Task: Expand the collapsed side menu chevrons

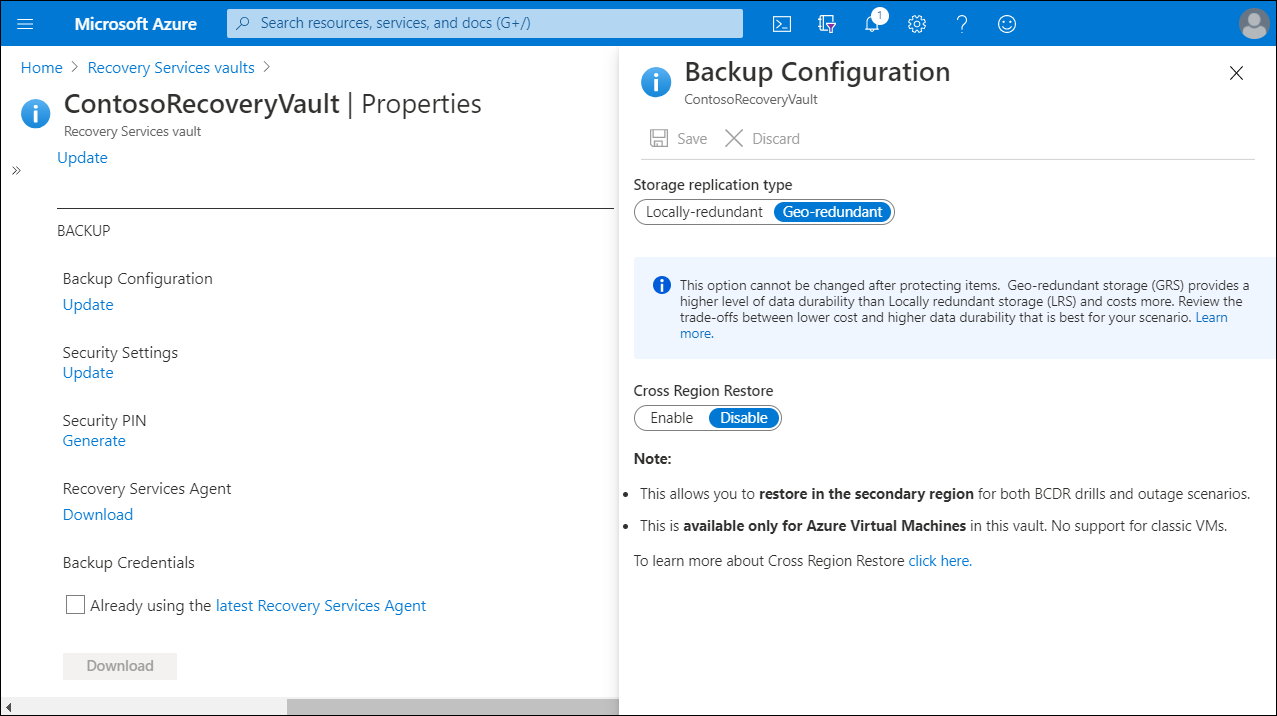Action: (x=16, y=171)
